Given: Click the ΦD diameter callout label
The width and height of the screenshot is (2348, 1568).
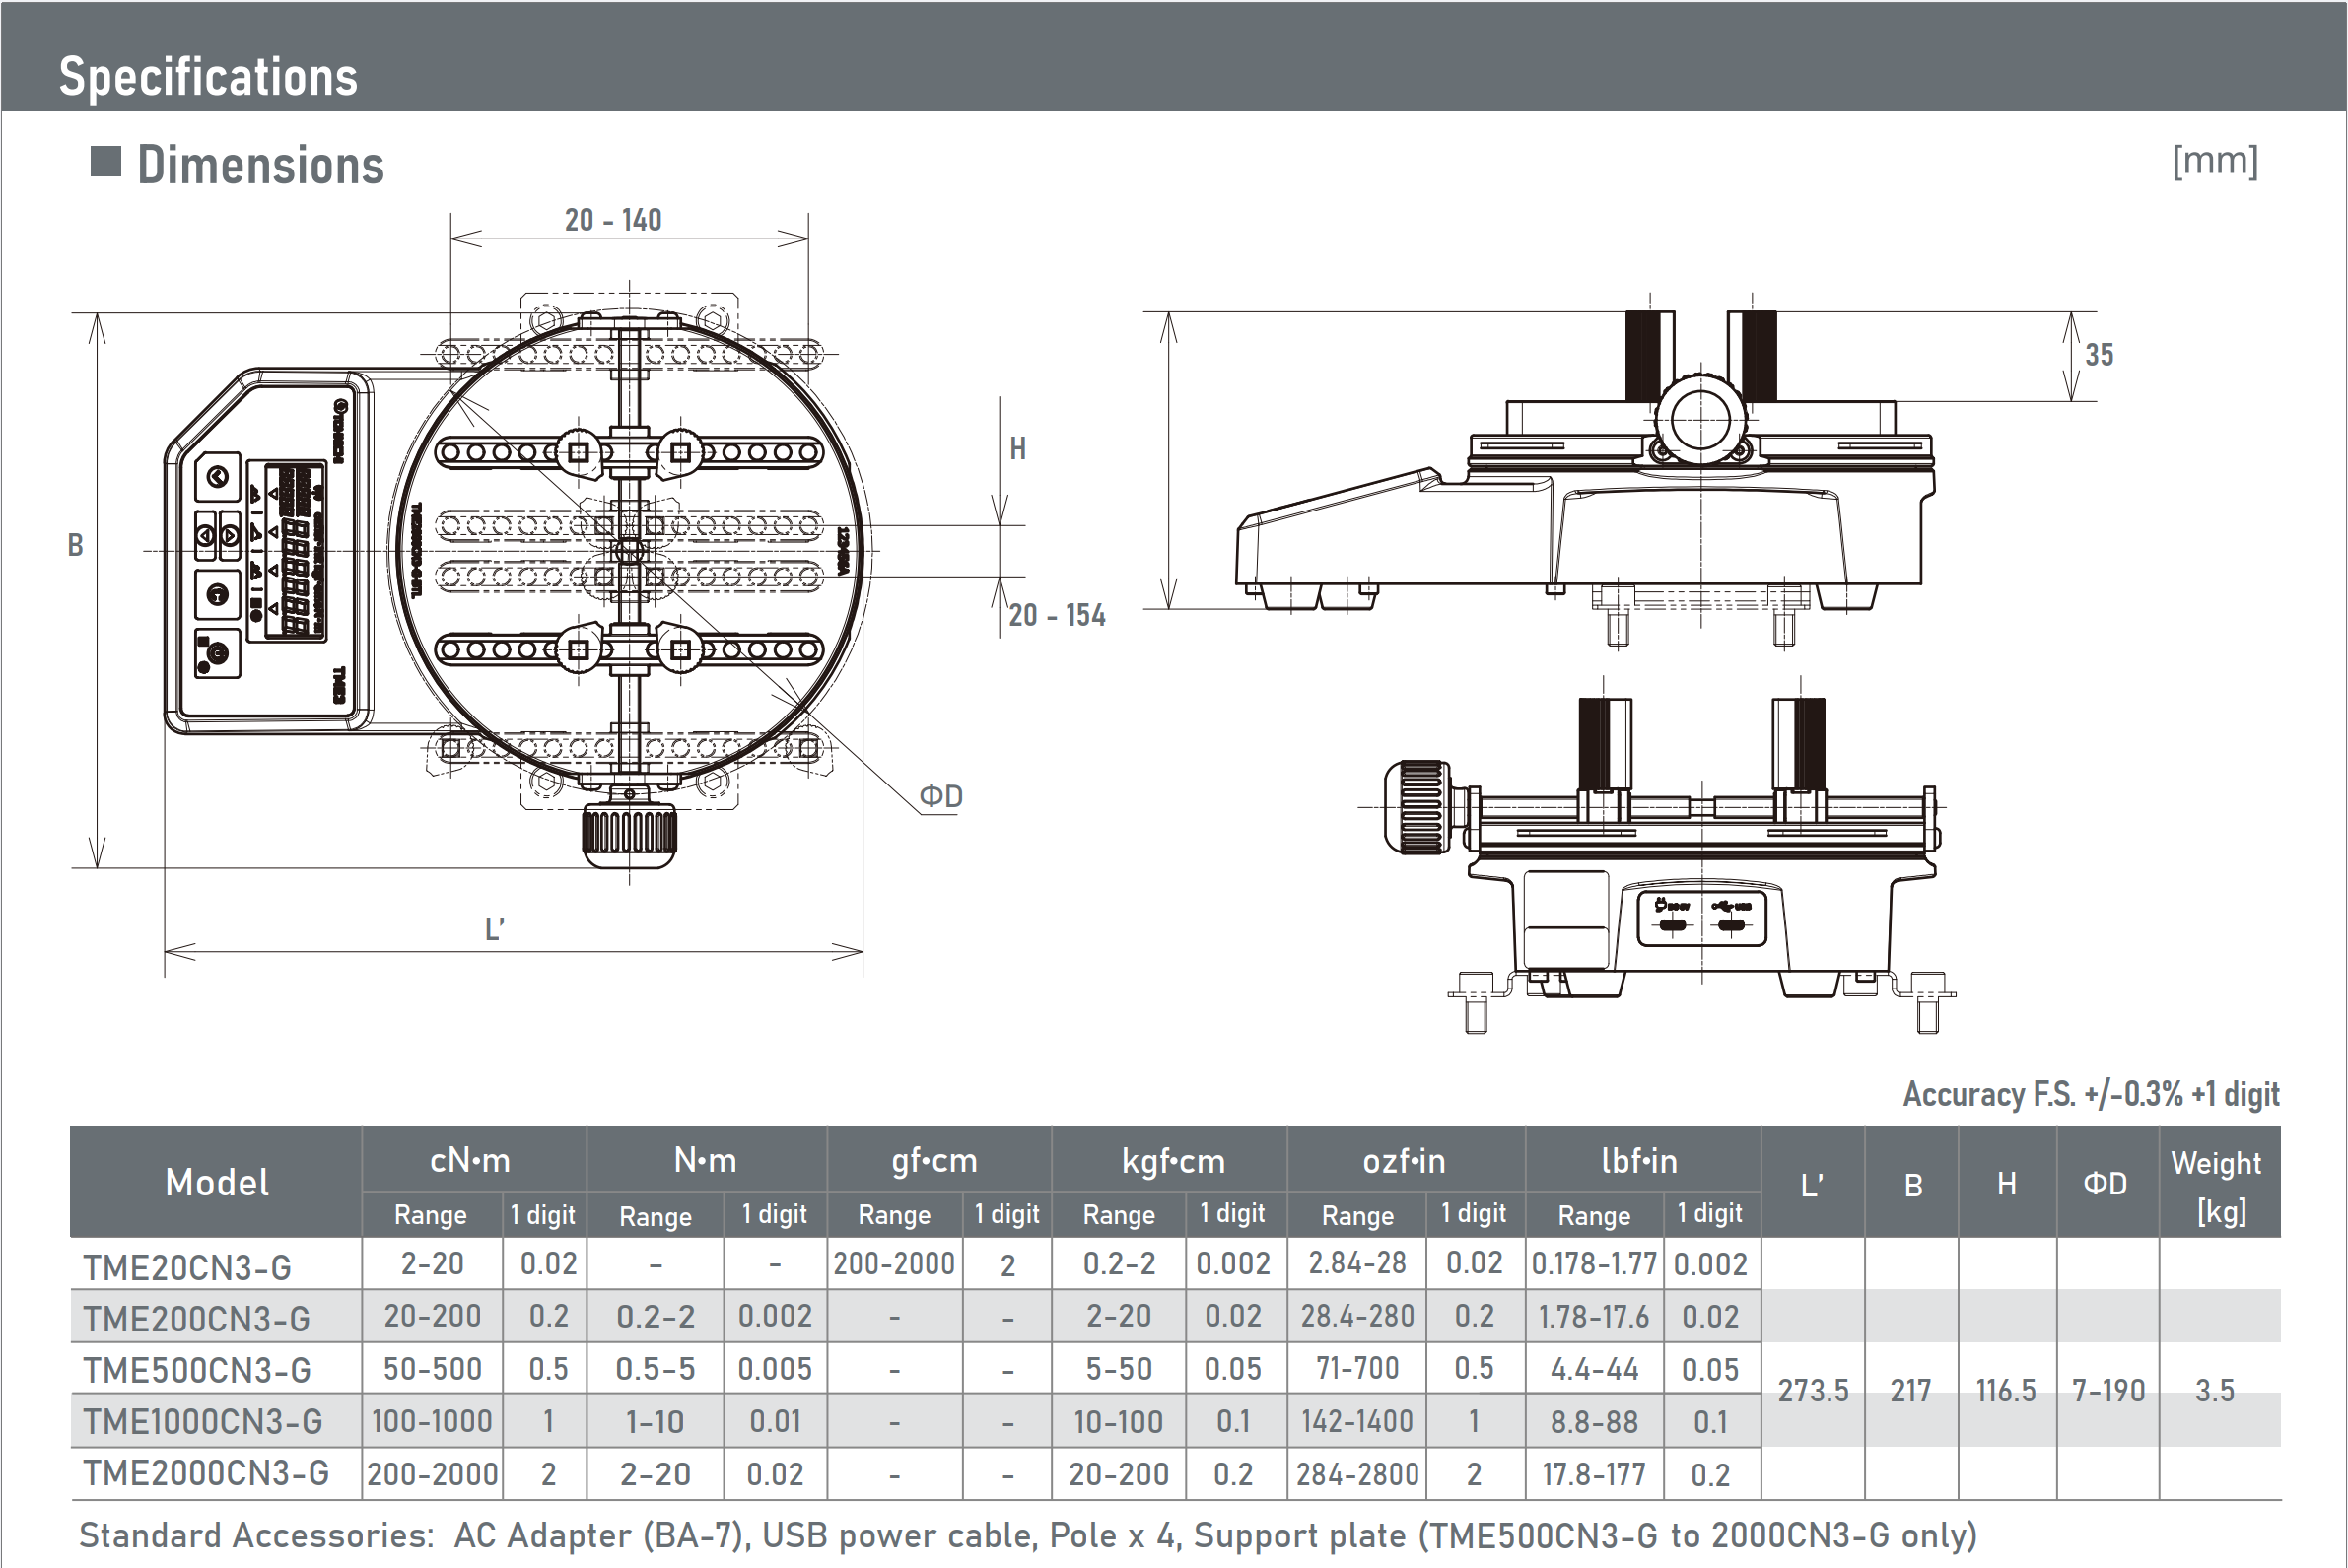Looking at the screenshot, I should click(940, 797).
